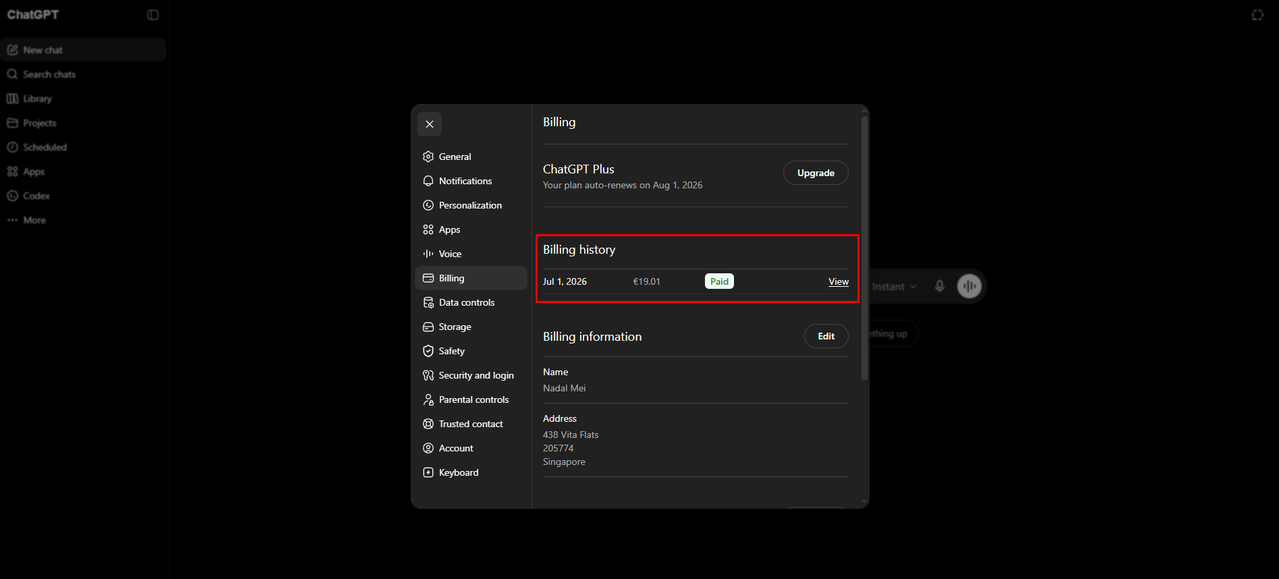
Task: Click the Codex icon in sidebar
Action: pos(13,196)
